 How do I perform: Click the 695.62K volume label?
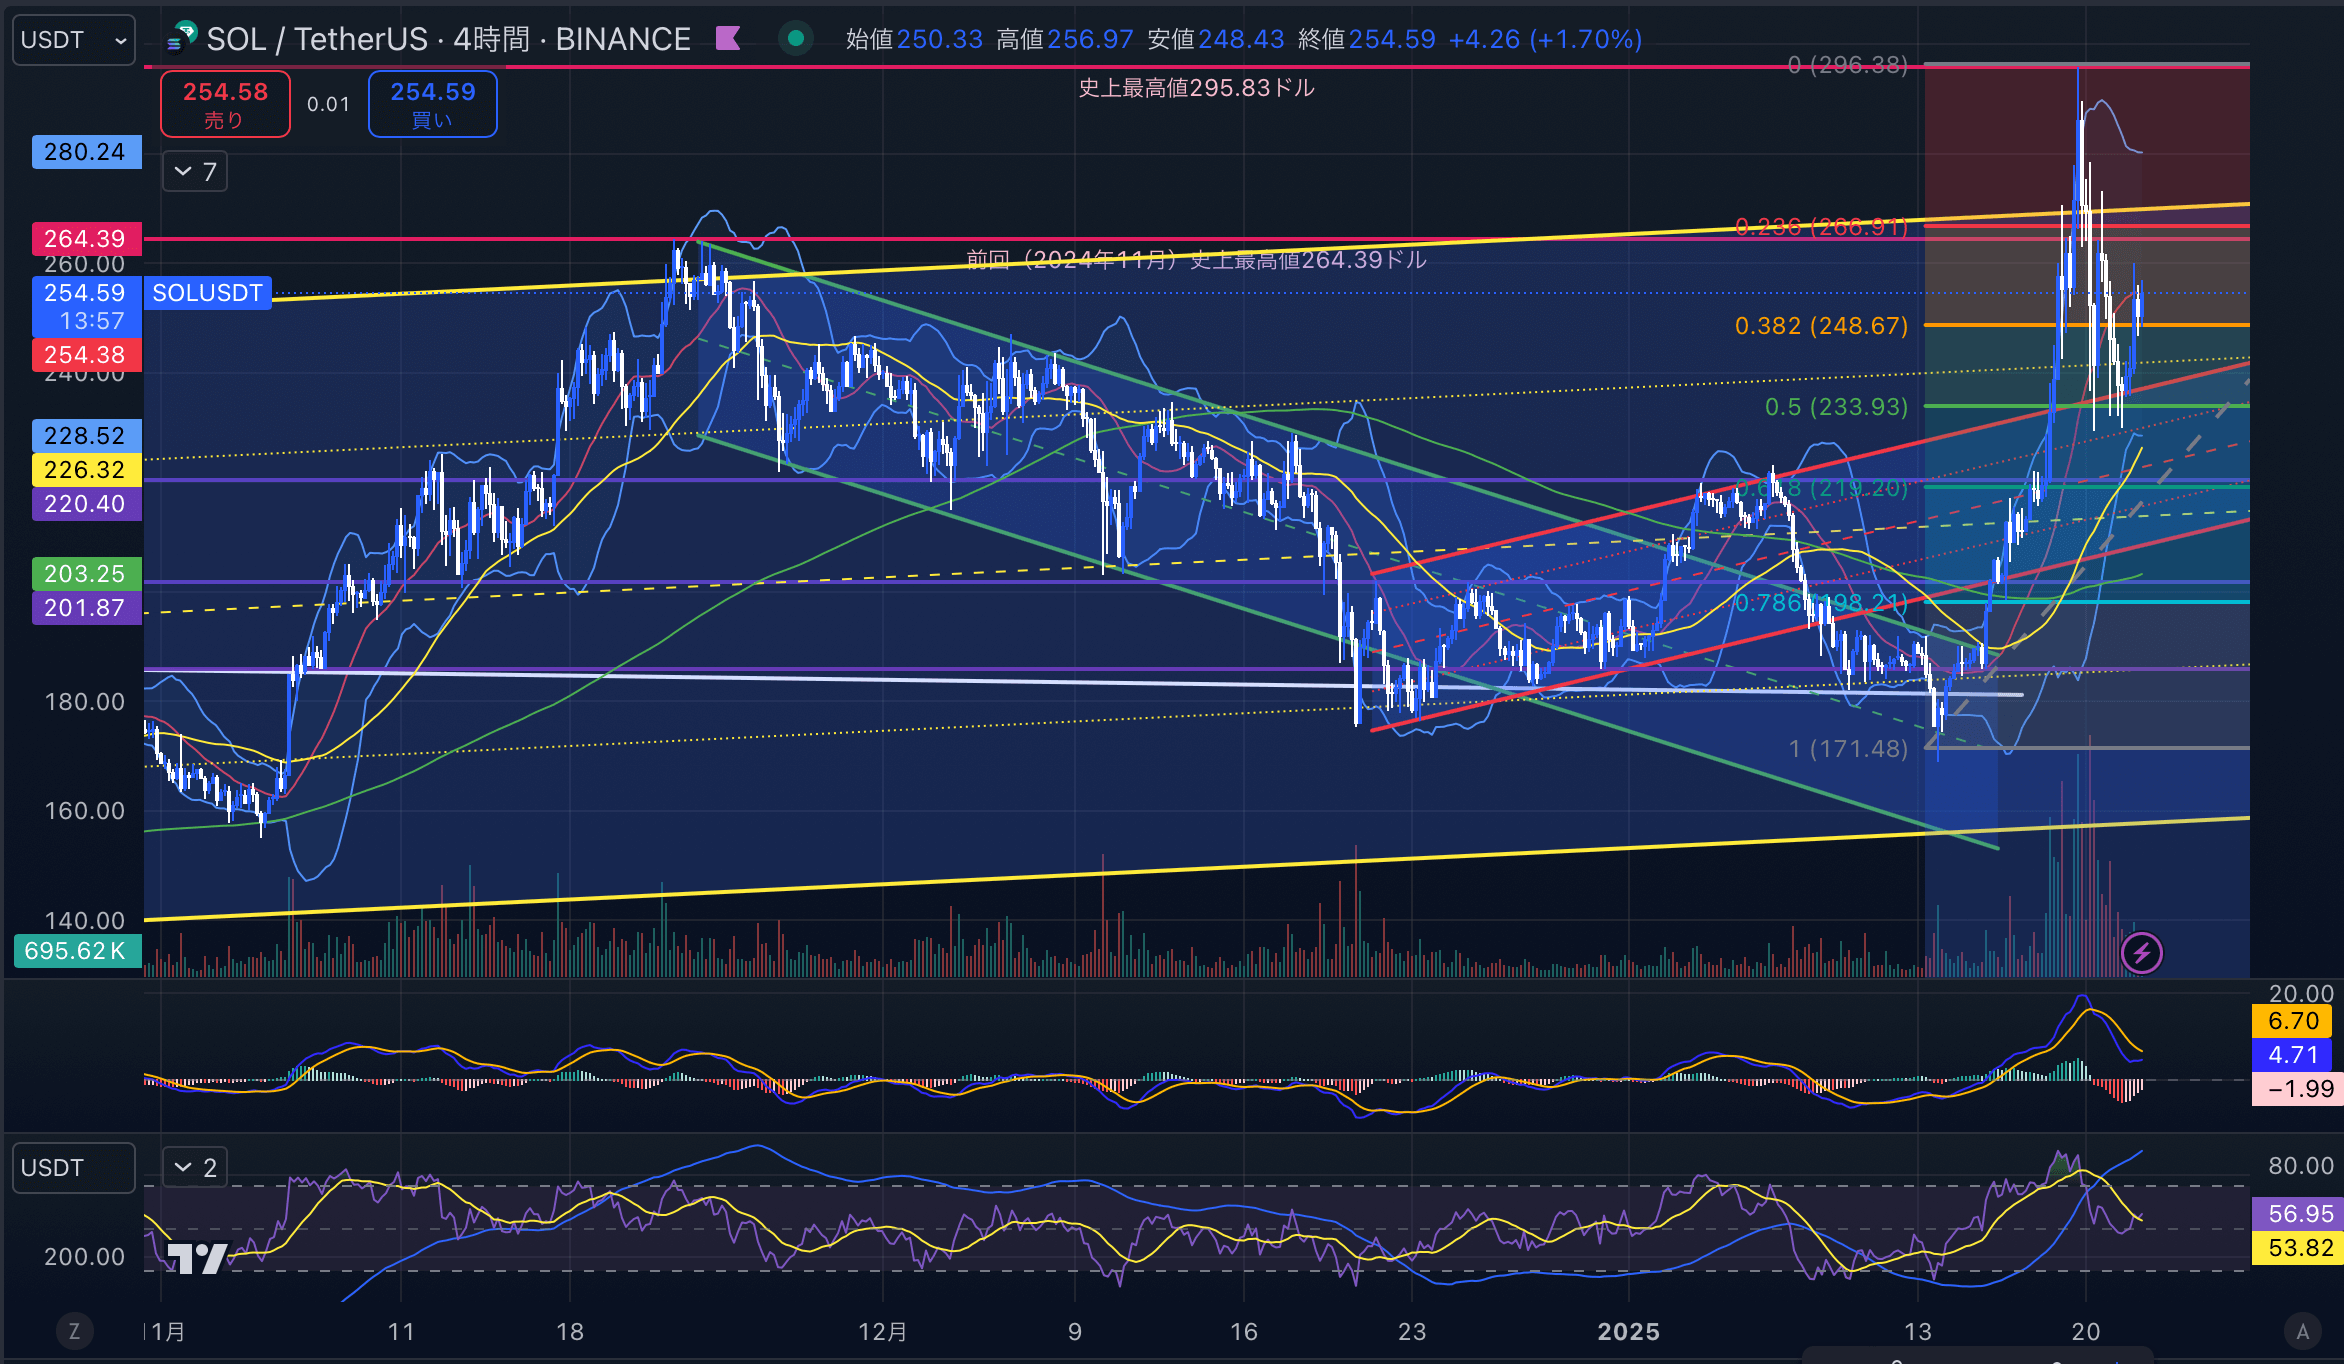(x=77, y=950)
